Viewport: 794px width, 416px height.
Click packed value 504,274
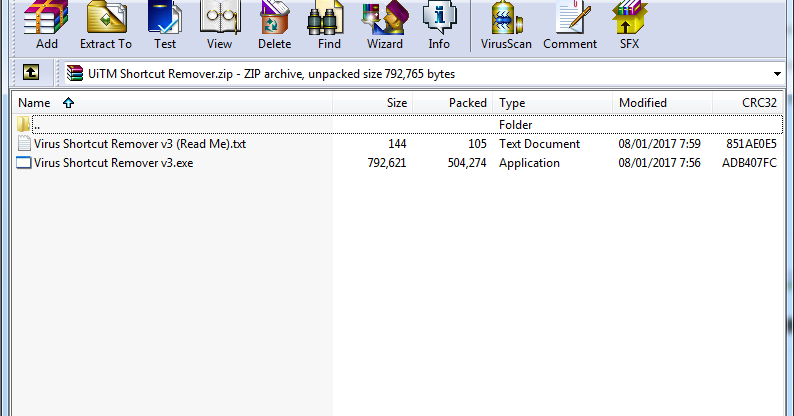pyautogui.click(x=467, y=163)
